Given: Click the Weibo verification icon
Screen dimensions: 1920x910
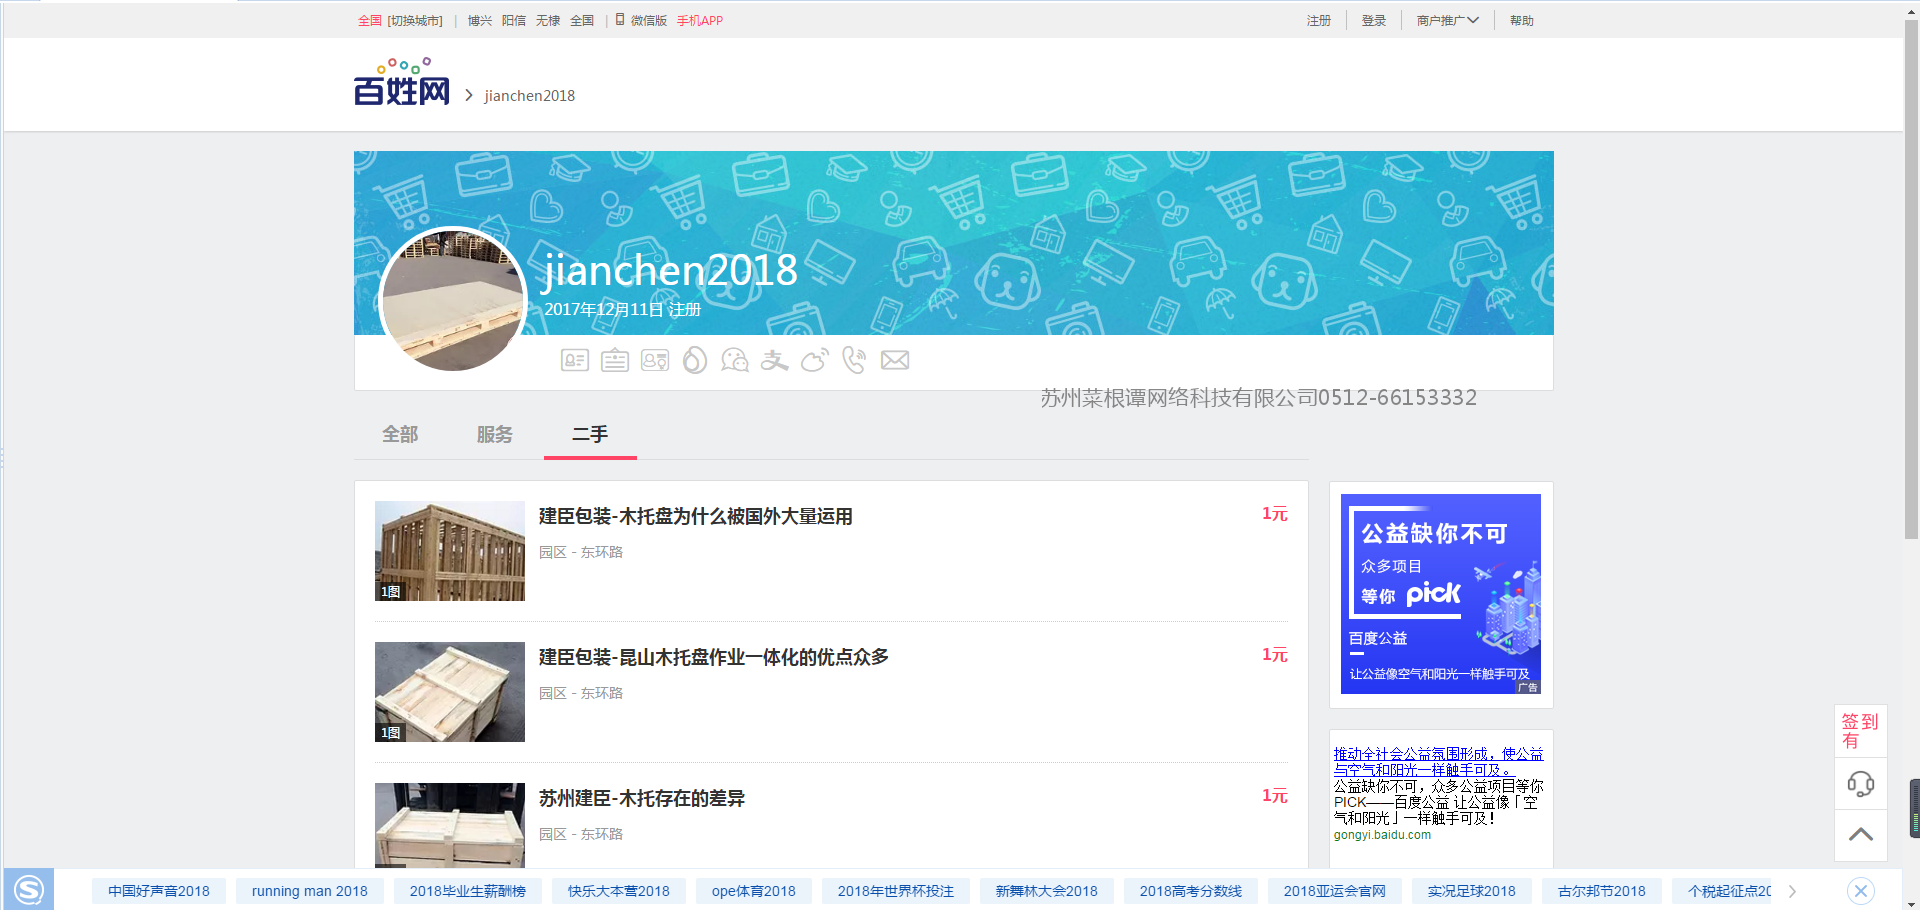Looking at the screenshot, I should (815, 360).
